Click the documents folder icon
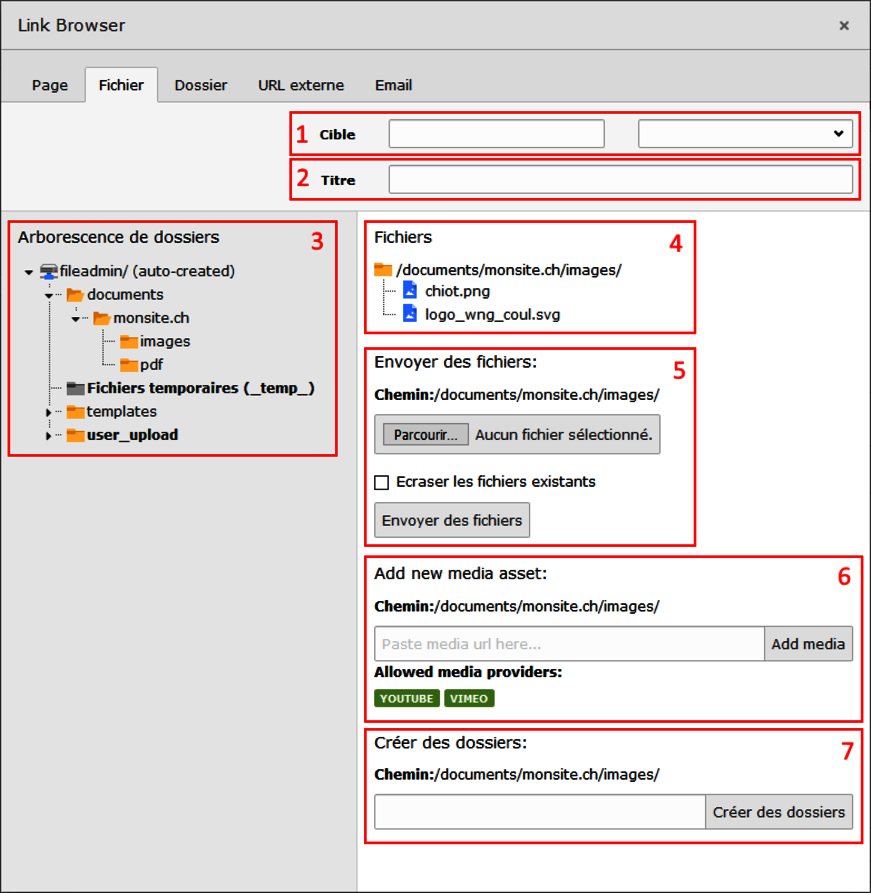The height and width of the screenshot is (893, 871). 75,294
